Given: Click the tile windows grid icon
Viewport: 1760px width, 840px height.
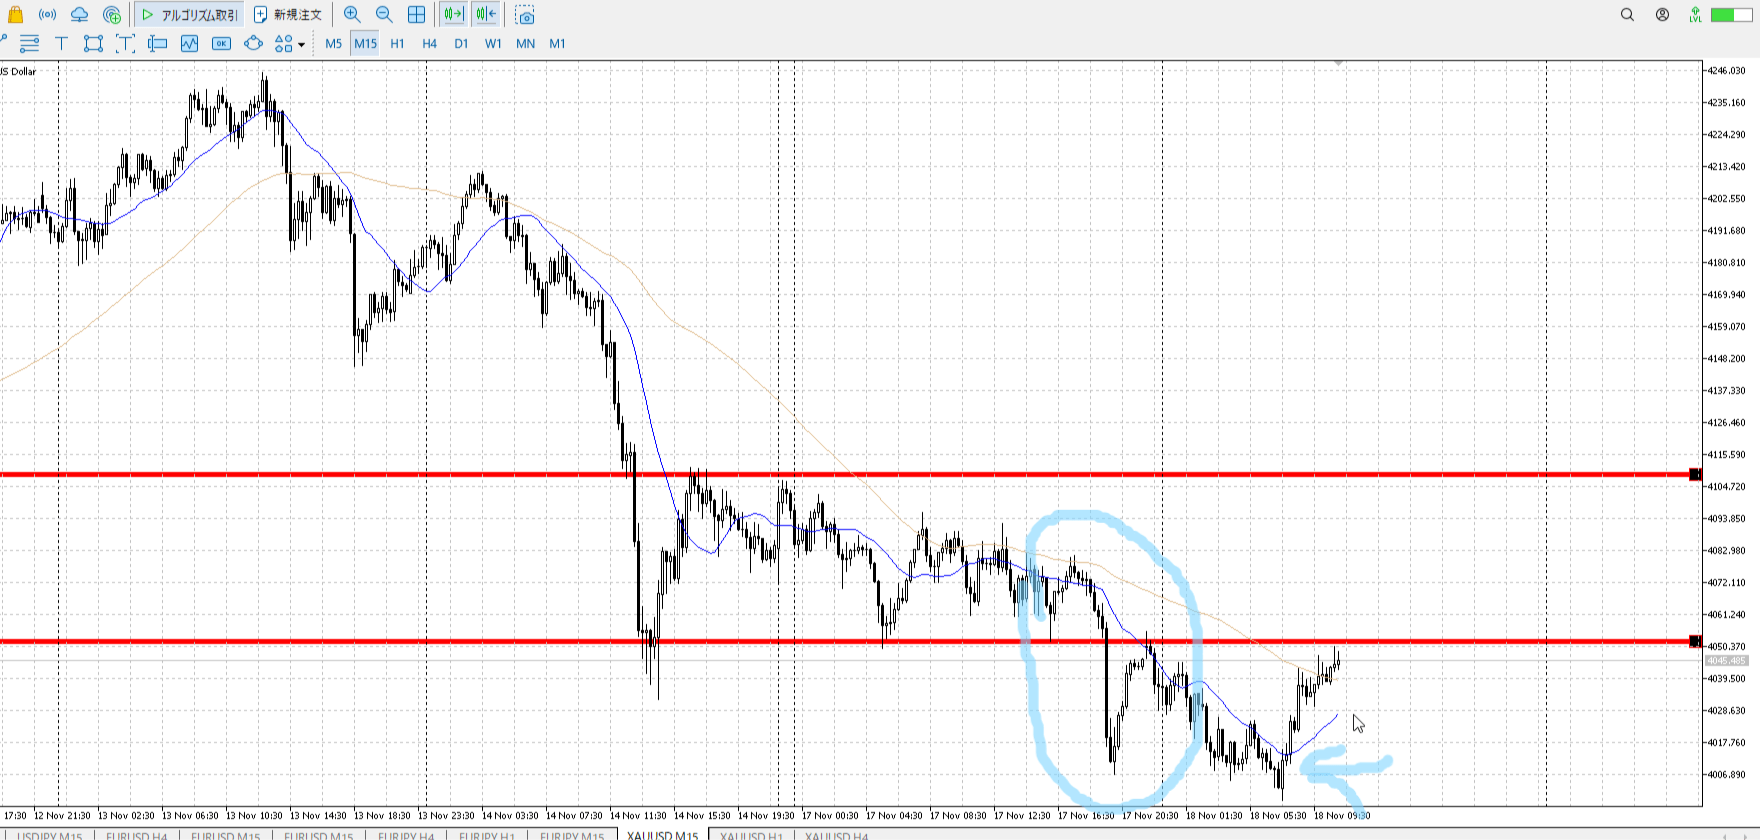Looking at the screenshot, I should click(x=416, y=15).
